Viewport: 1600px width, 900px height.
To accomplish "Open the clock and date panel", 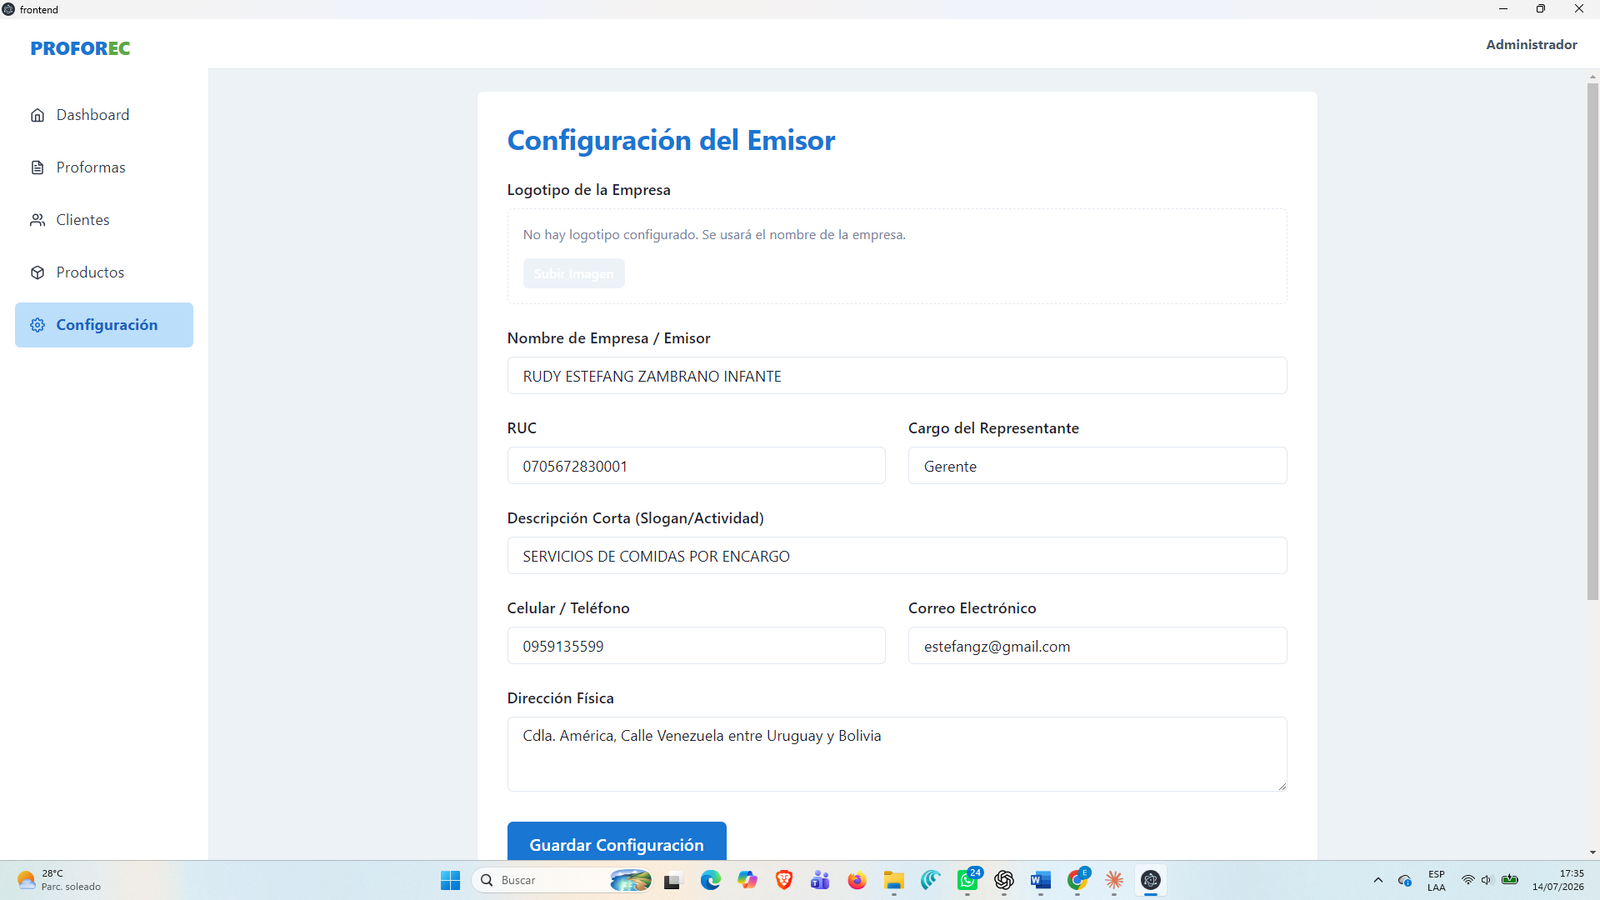I will click(1558, 880).
